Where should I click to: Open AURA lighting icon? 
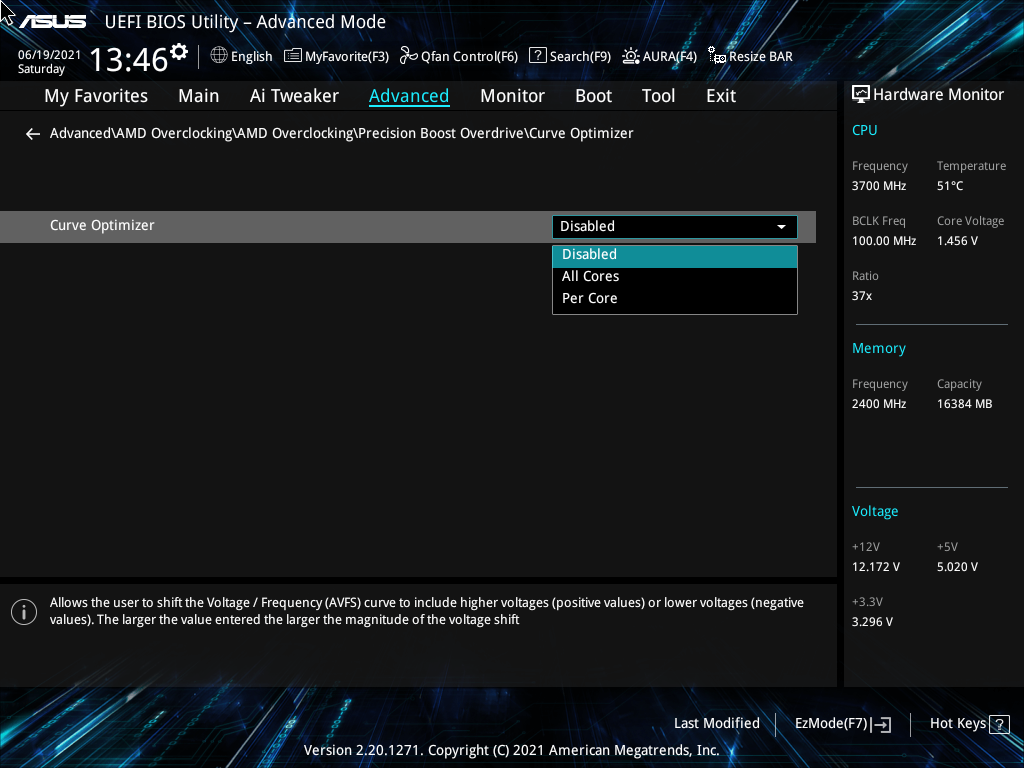point(631,56)
